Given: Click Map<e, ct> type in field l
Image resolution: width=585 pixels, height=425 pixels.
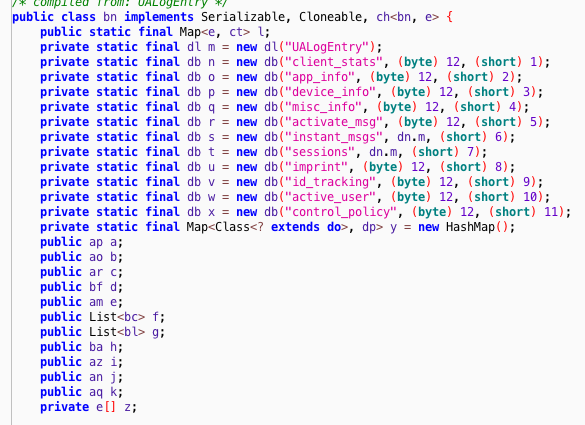Looking at the screenshot, I should click(x=215, y=32).
